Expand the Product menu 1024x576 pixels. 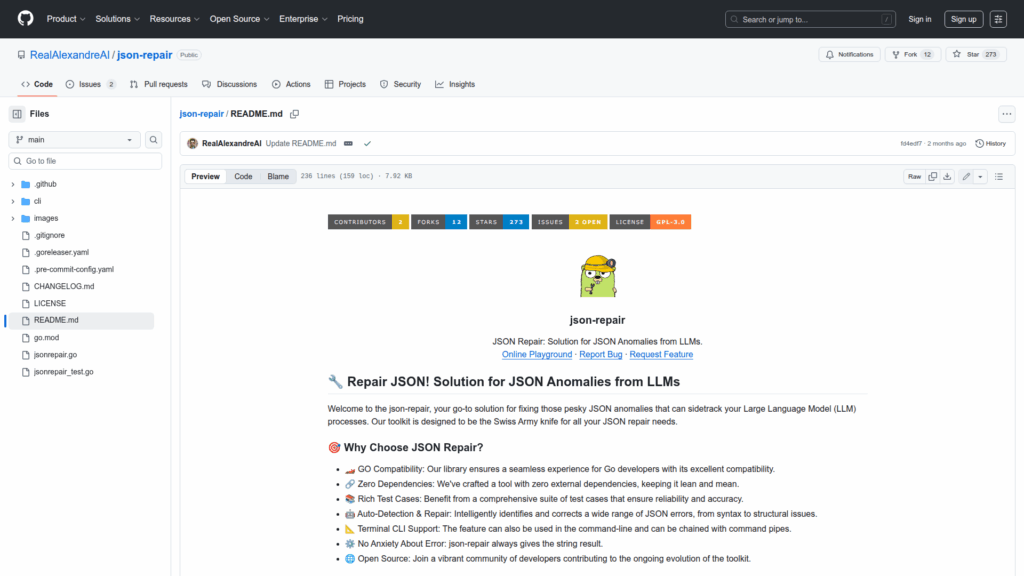[x=66, y=19]
